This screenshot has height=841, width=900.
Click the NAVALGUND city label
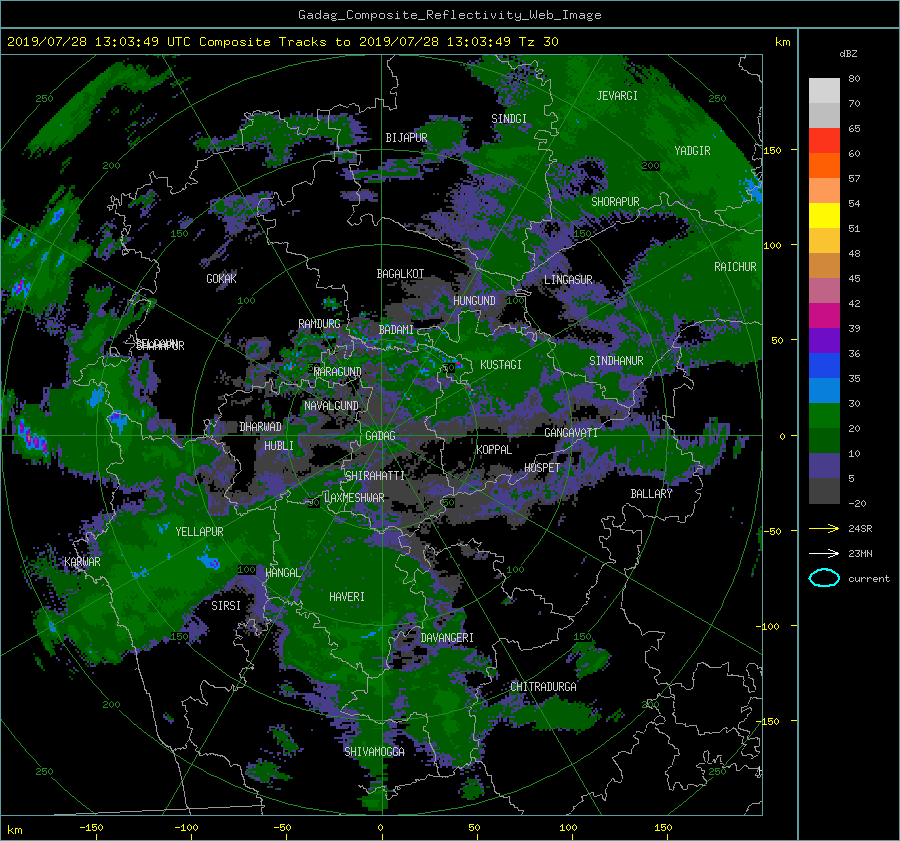pyautogui.click(x=331, y=406)
